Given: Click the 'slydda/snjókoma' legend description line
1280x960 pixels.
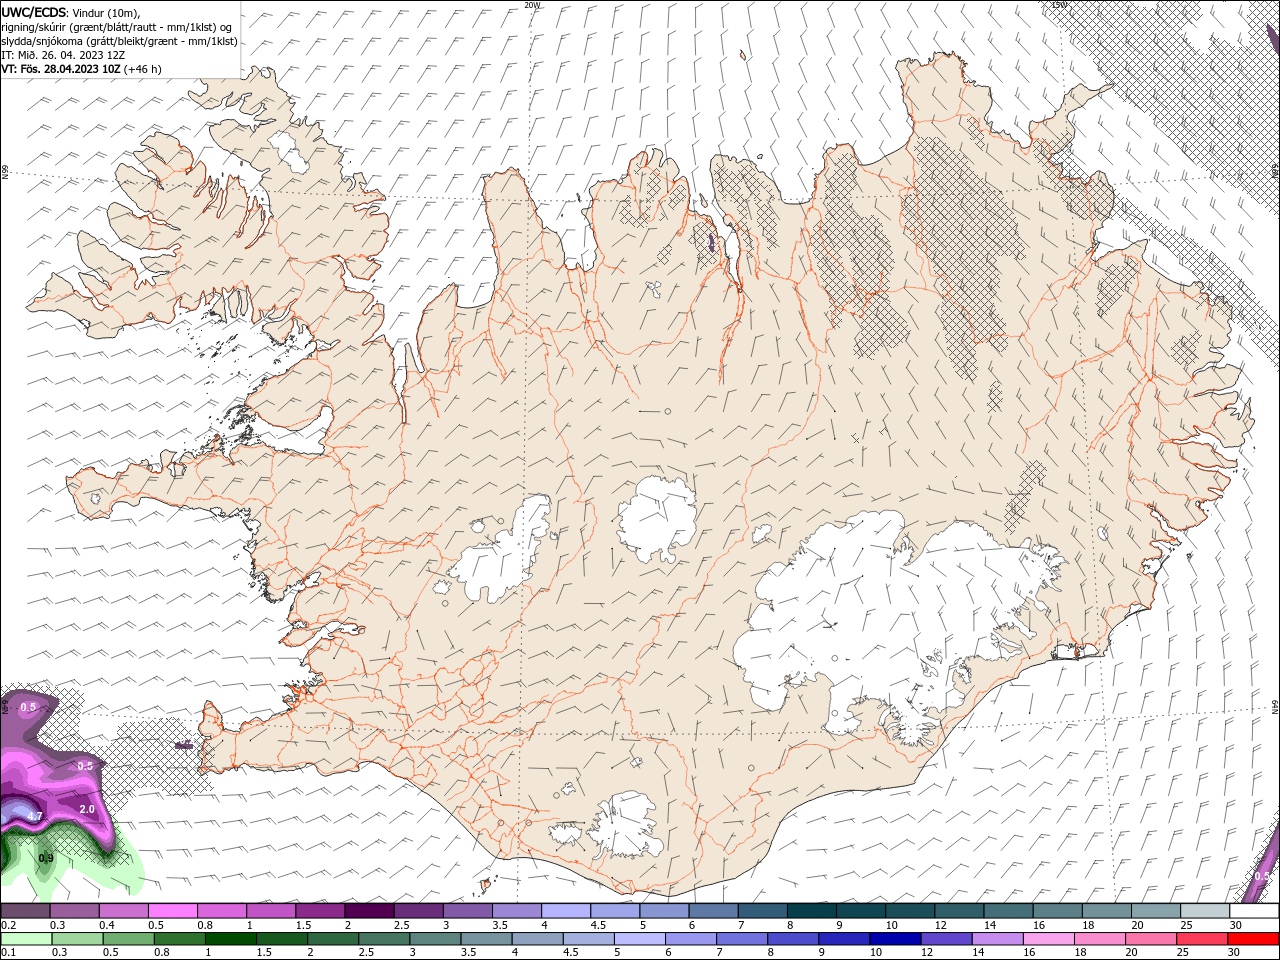Looking at the screenshot, I should (119, 41).
